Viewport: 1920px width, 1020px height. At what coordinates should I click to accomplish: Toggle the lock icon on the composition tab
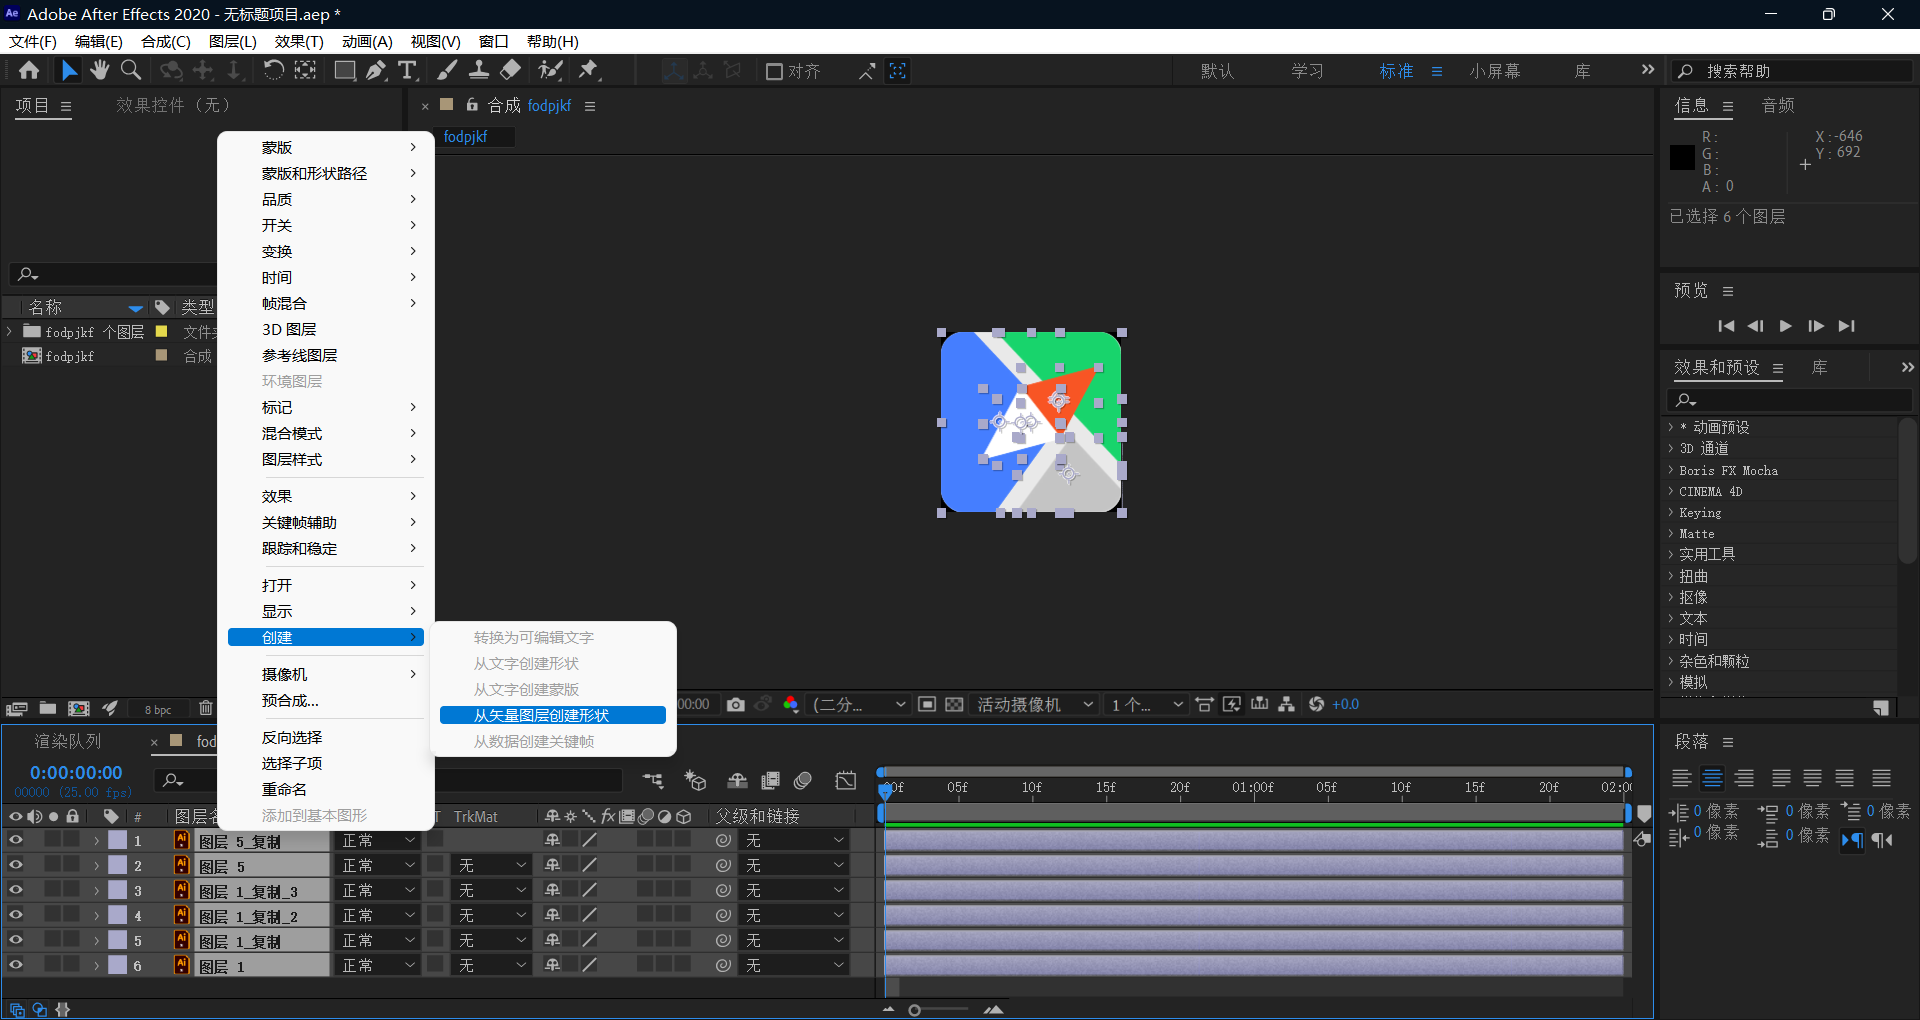(472, 105)
